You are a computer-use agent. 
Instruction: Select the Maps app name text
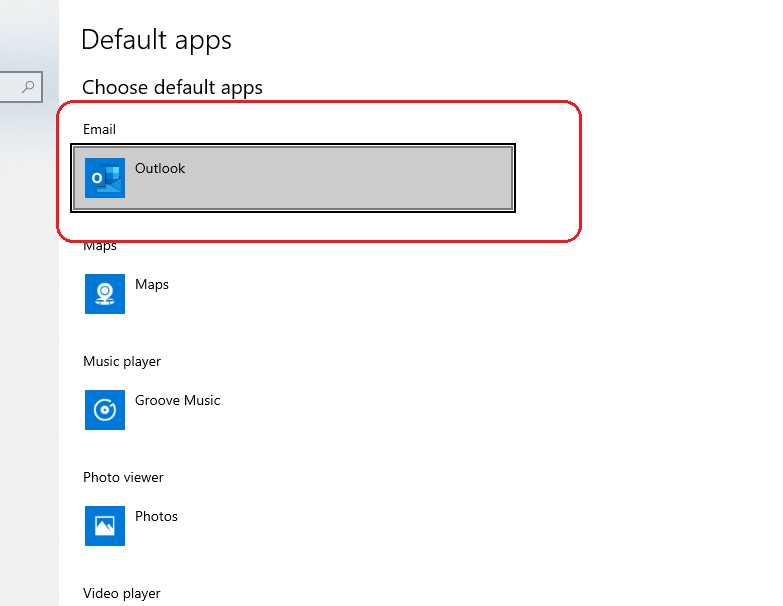point(152,284)
